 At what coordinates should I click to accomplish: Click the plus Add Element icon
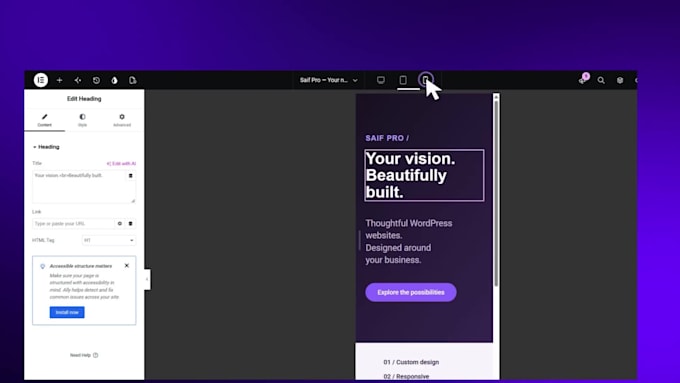[59, 80]
